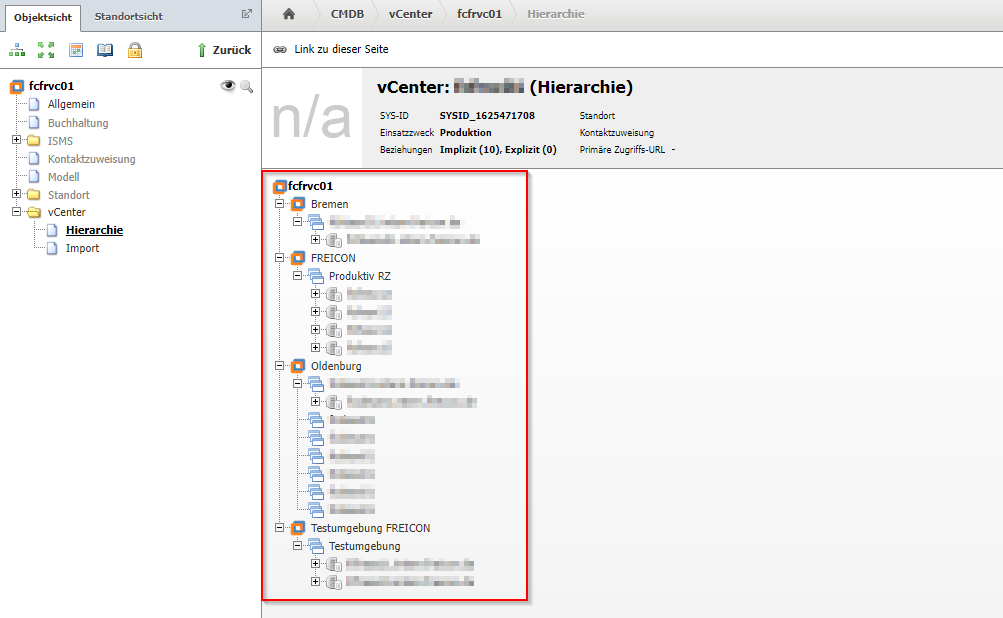
Task: Pop out the sidebar with external-link icon
Action: [247, 14]
